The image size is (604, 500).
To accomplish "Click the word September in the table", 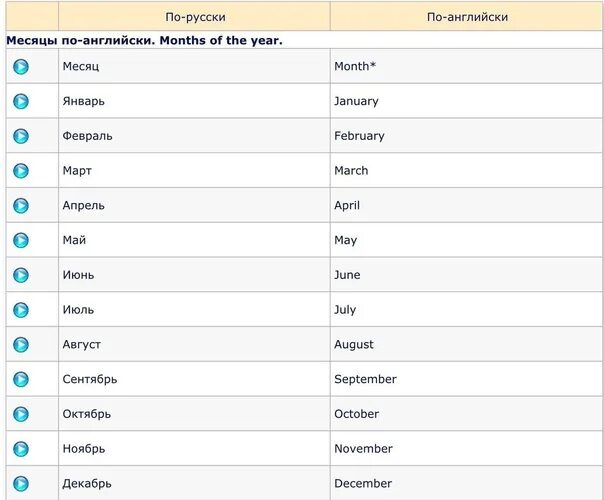I will (365, 379).
